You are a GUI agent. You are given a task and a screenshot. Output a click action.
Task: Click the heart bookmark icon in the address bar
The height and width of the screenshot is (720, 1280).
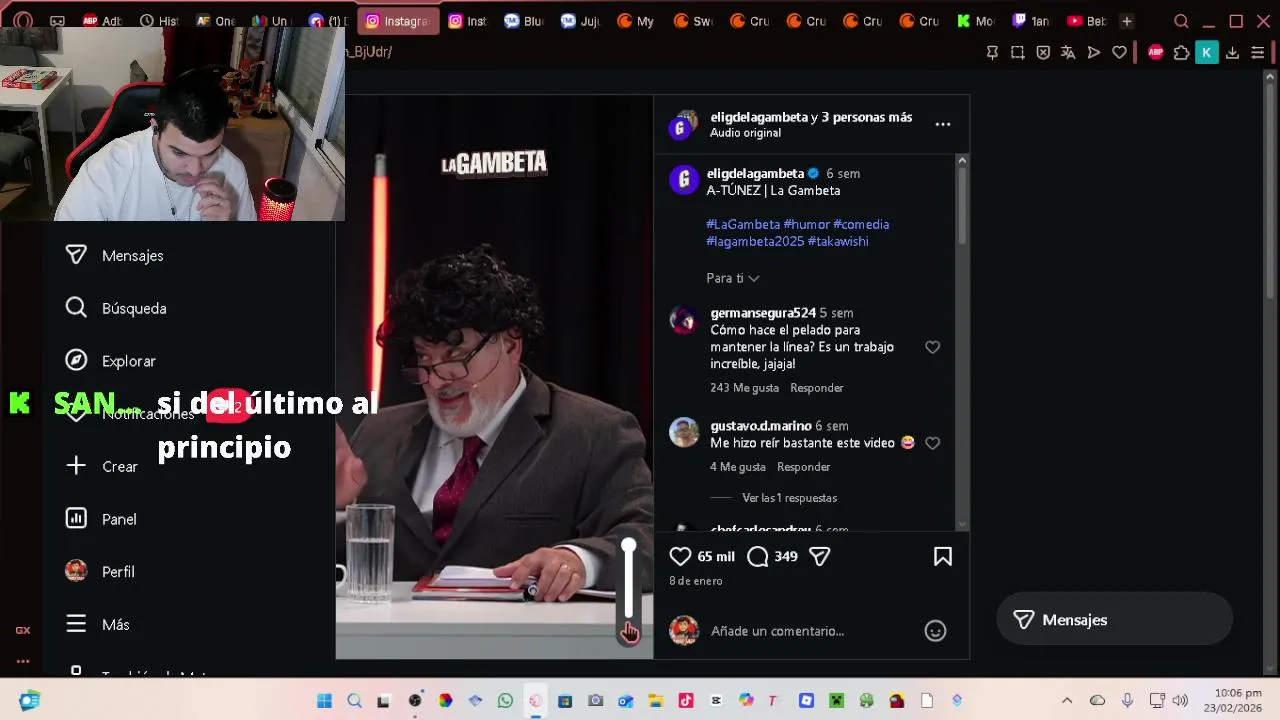1119,52
